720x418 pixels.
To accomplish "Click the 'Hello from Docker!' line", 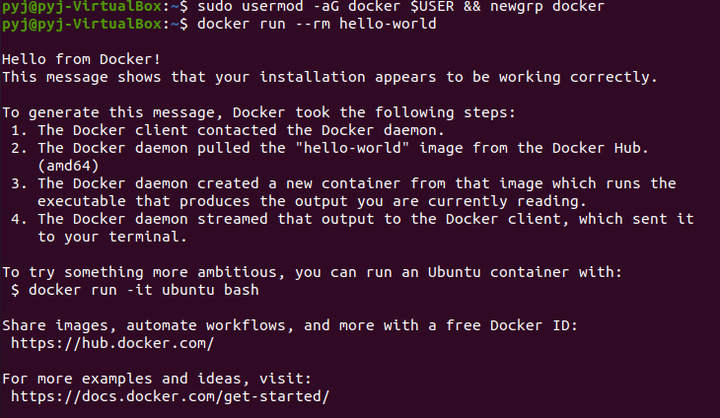I will (81, 59).
